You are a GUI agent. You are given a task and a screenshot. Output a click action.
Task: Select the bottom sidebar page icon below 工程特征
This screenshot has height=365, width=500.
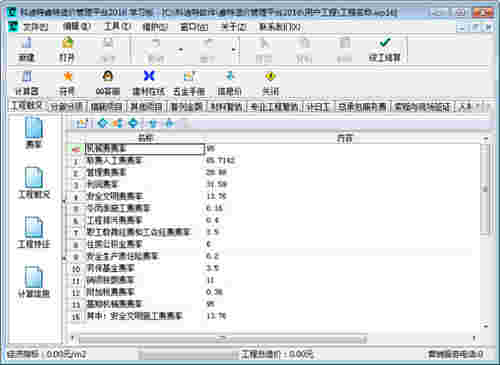(x=34, y=282)
